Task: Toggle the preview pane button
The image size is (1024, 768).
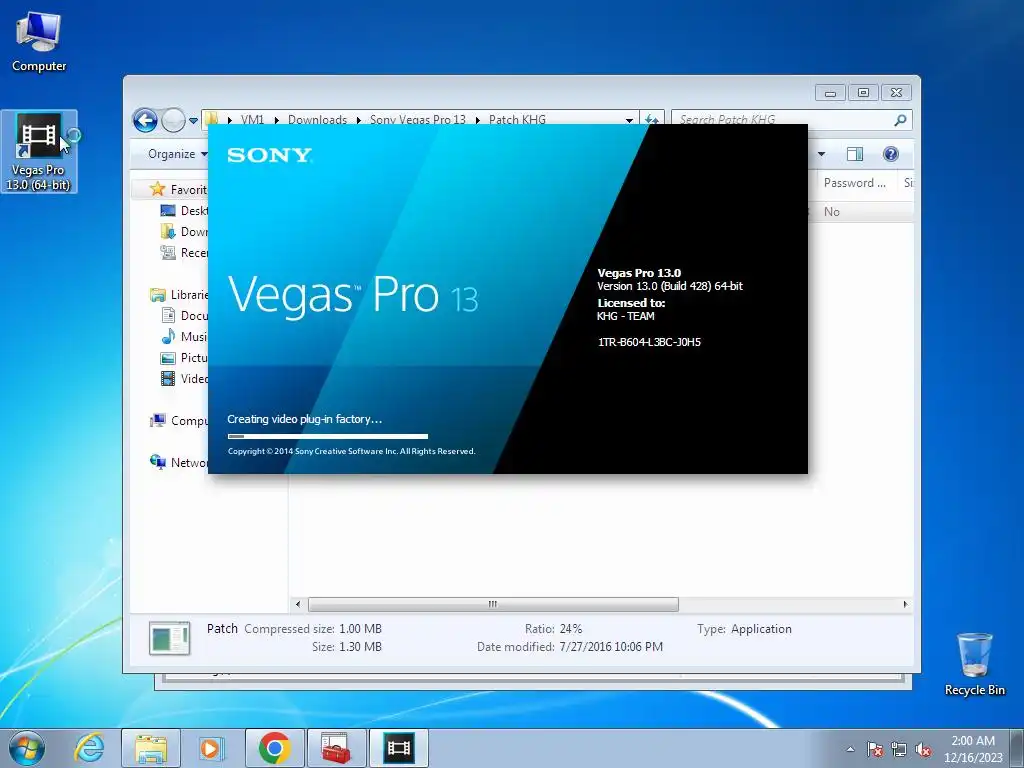Action: (x=855, y=154)
